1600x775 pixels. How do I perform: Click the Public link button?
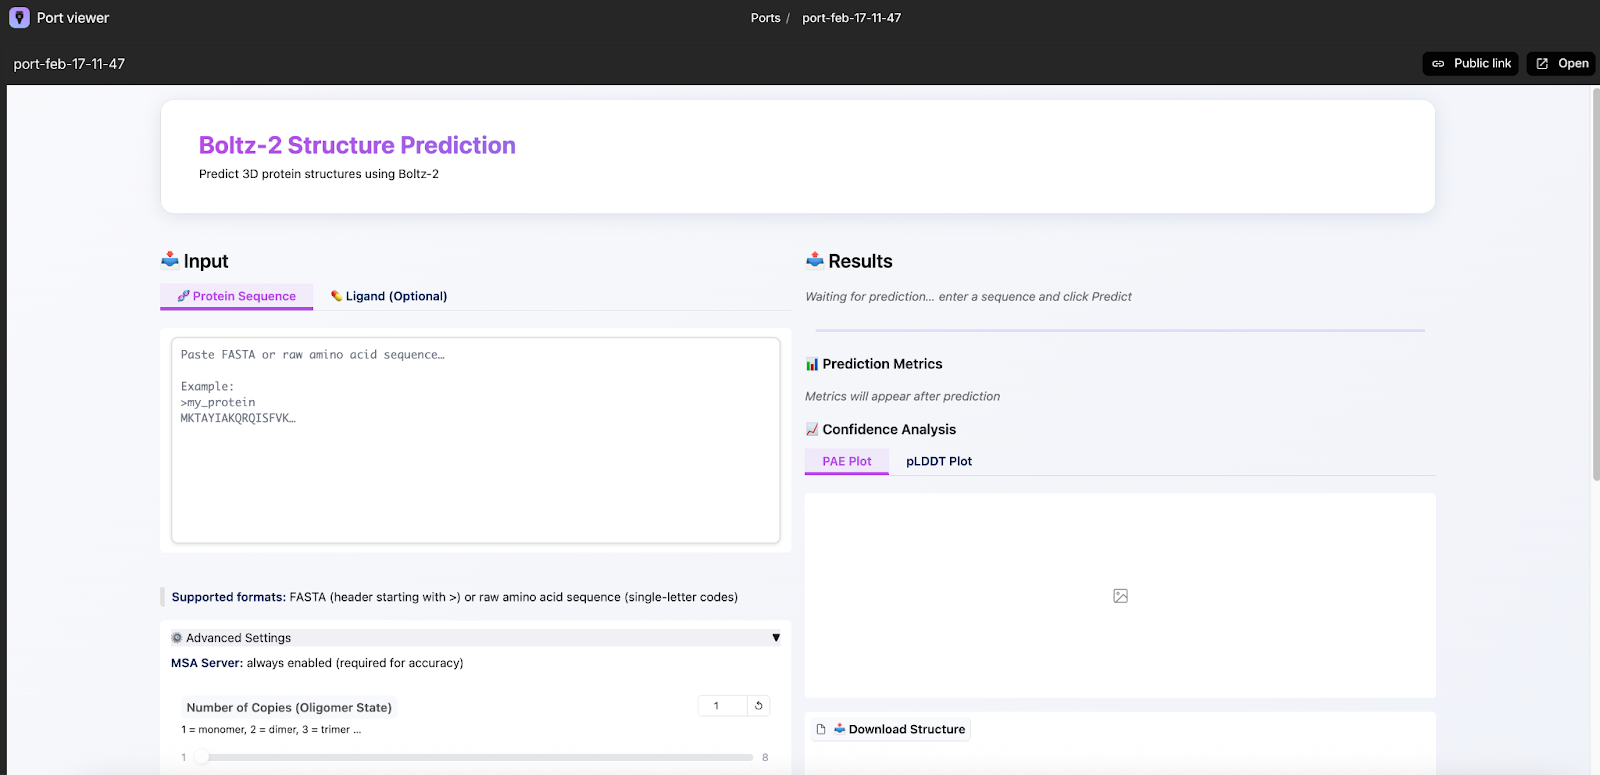(1471, 64)
